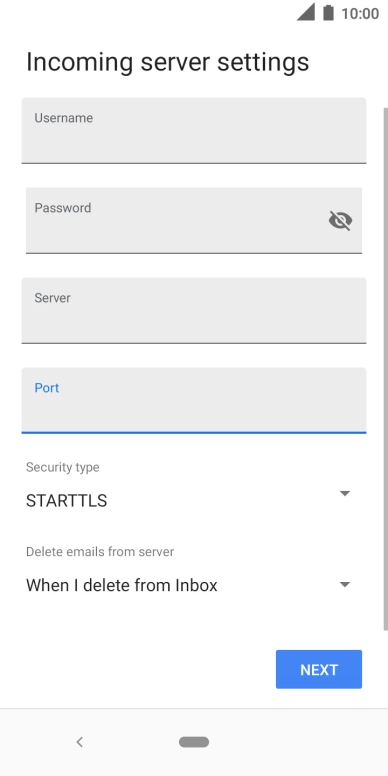Expand Security type dropdown arrow
This screenshot has width=388, height=776.
(x=345, y=493)
